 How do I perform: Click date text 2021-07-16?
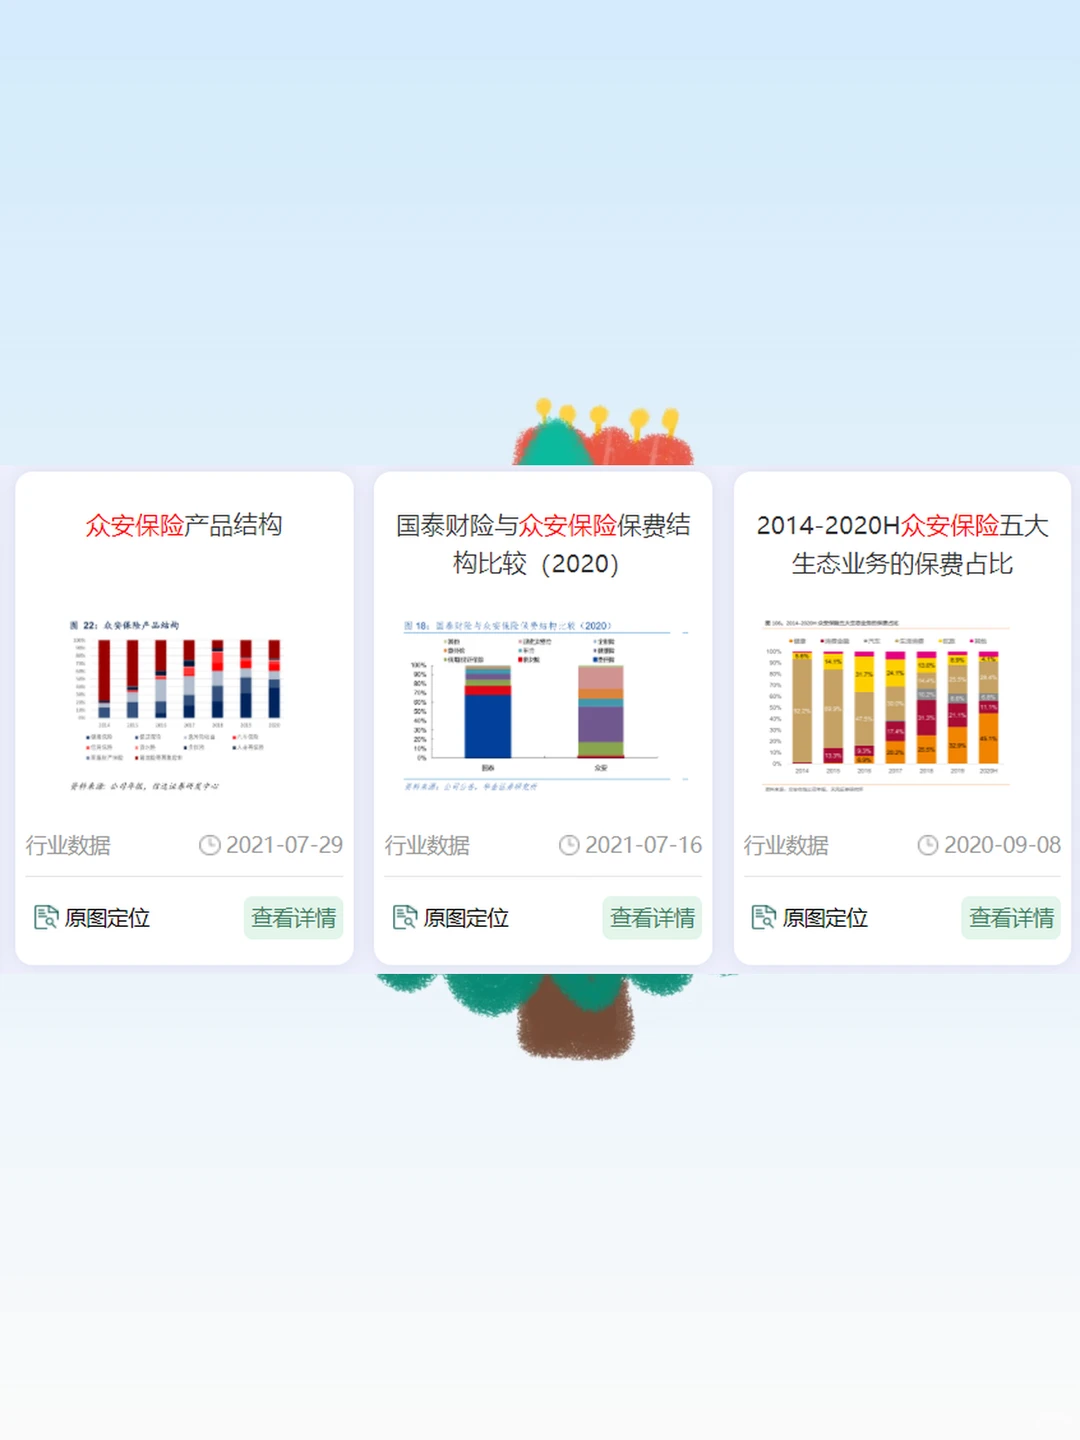[643, 845]
